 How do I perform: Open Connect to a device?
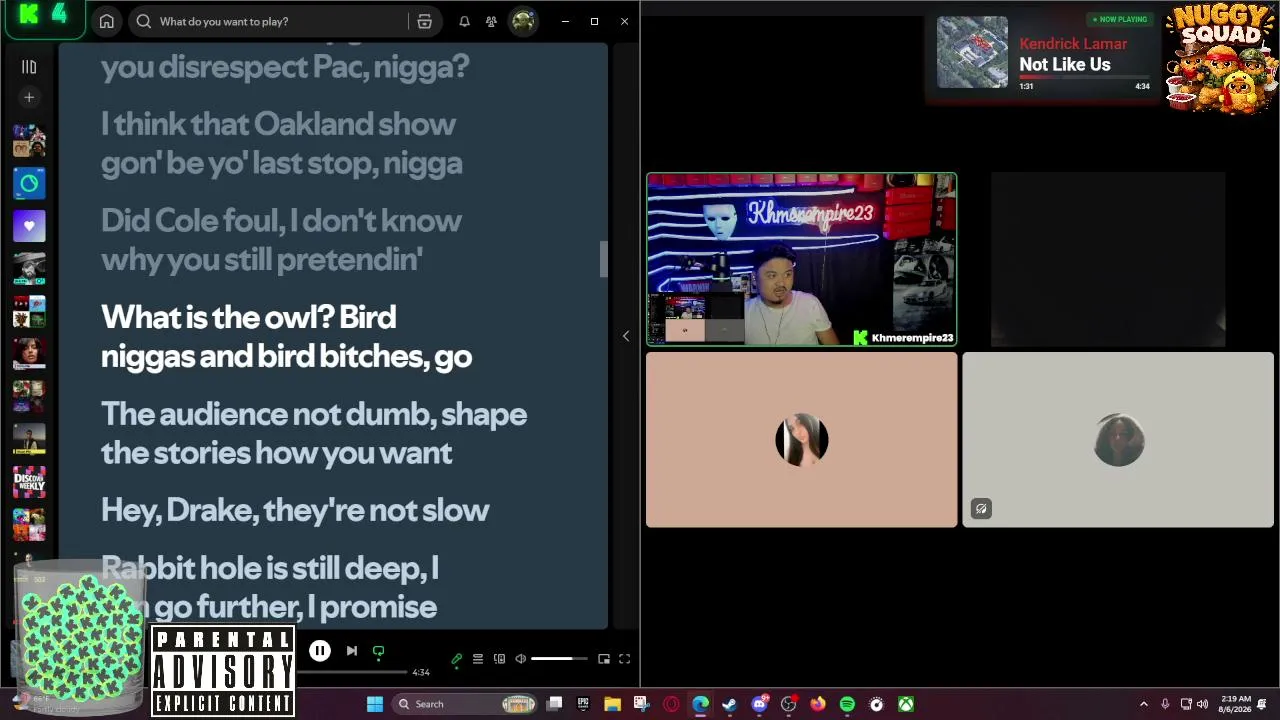(499, 659)
